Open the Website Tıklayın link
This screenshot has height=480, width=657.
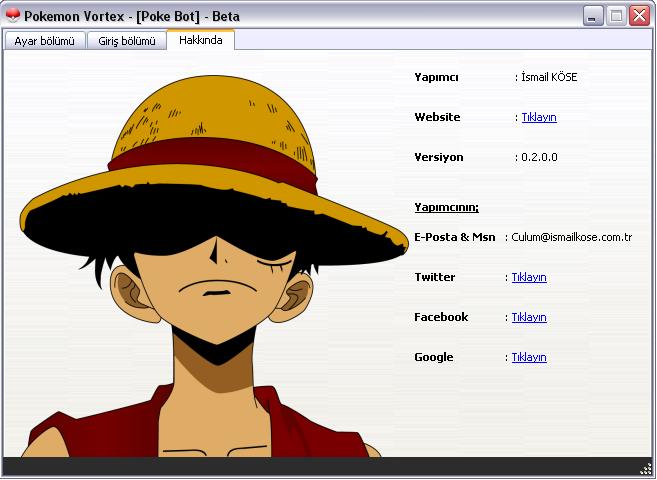pos(539,117)
